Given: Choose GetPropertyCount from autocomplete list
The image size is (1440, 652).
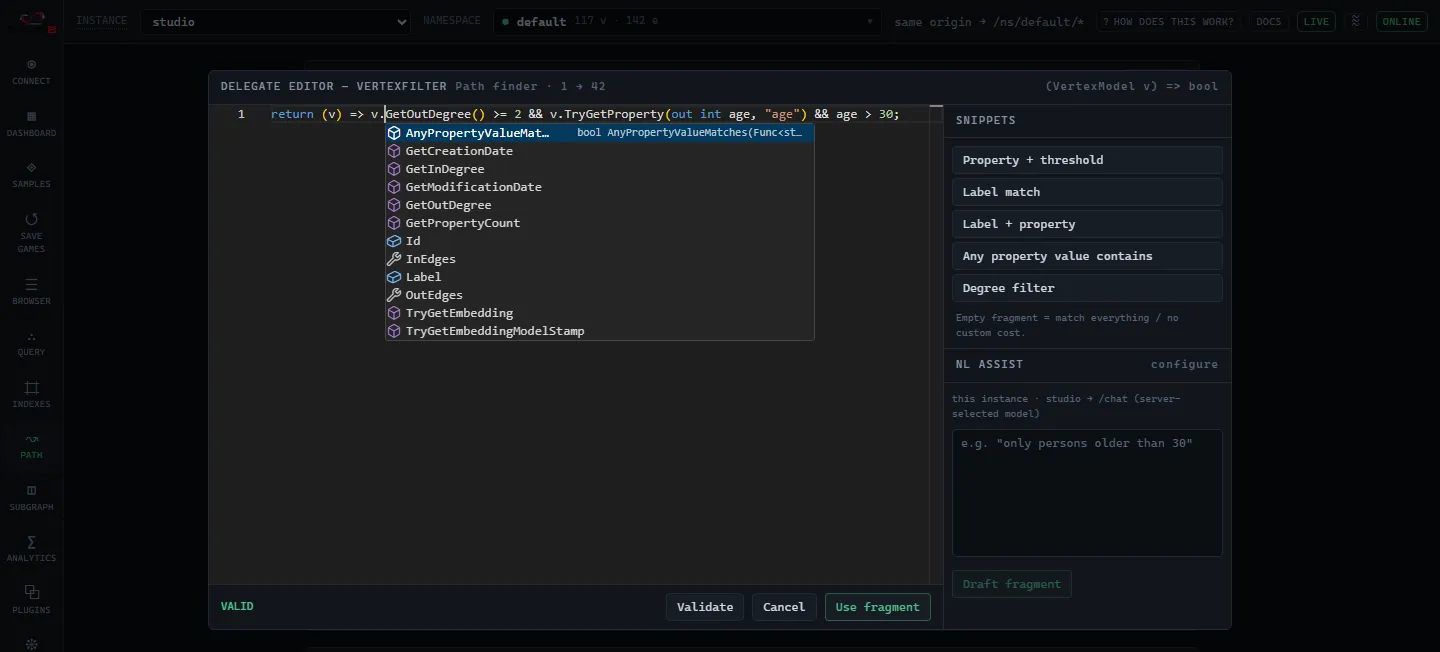Looking at the screenshot, I should [600, 223].
